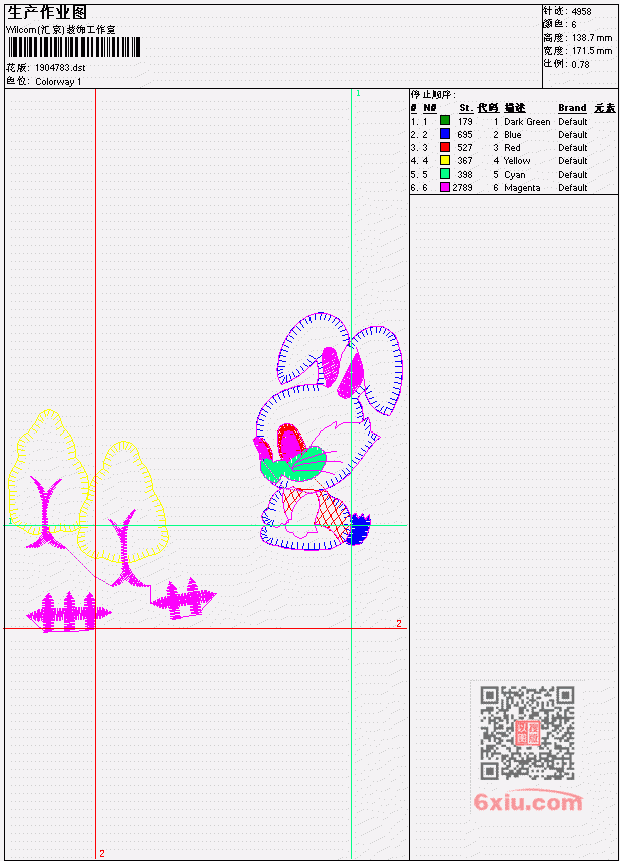Click the width value 171.5 mm
The width and height of the screenshot is (620, 861).
click(592, 51)
